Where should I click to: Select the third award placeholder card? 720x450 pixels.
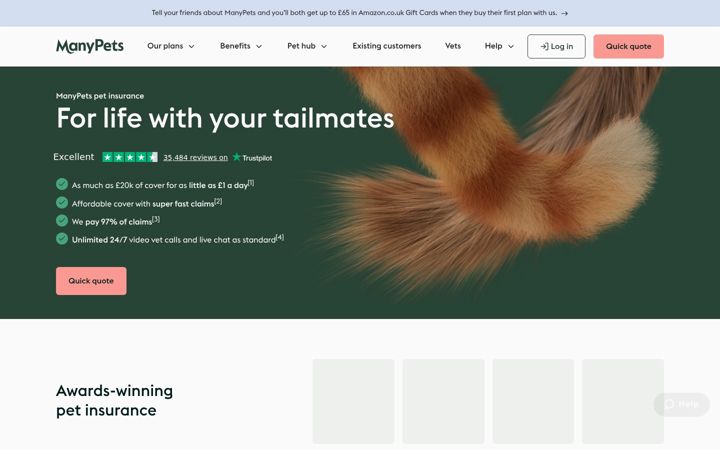(x=533, y=401)
